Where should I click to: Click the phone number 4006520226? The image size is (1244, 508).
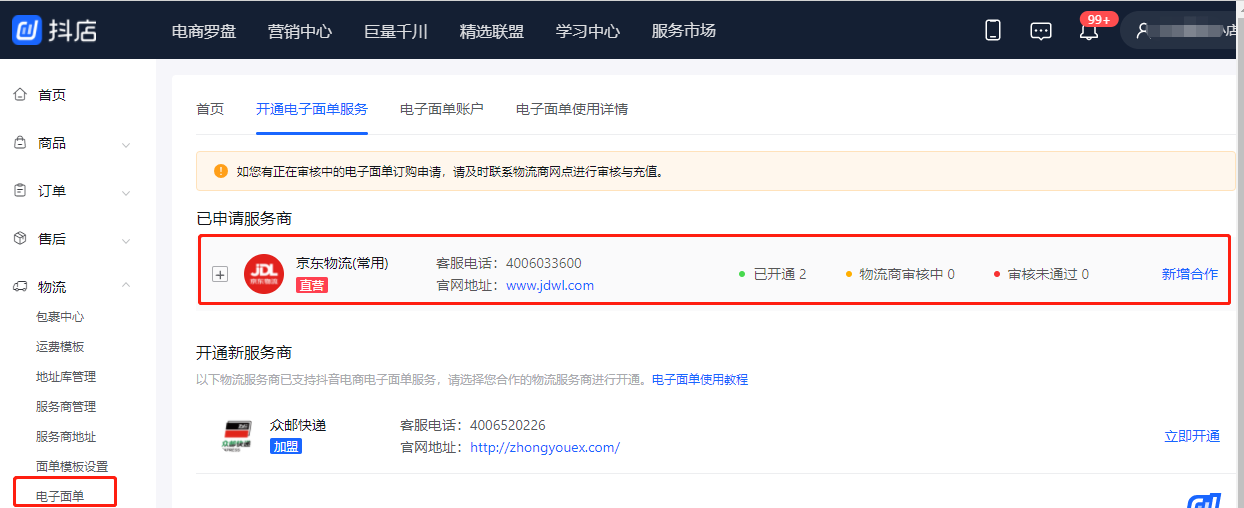tap(508, 425)
